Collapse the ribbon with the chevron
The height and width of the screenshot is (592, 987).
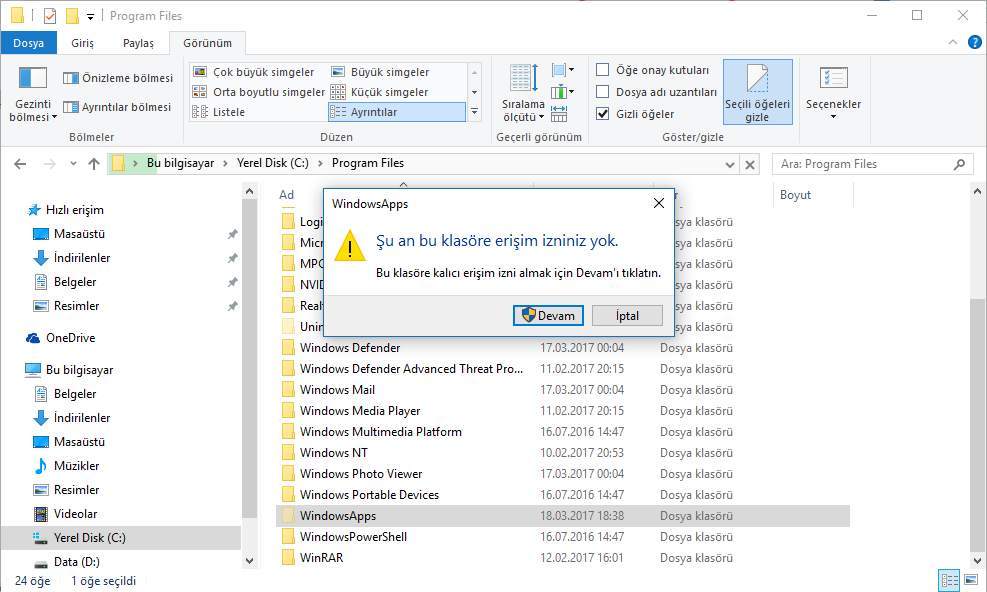(953, 42)
